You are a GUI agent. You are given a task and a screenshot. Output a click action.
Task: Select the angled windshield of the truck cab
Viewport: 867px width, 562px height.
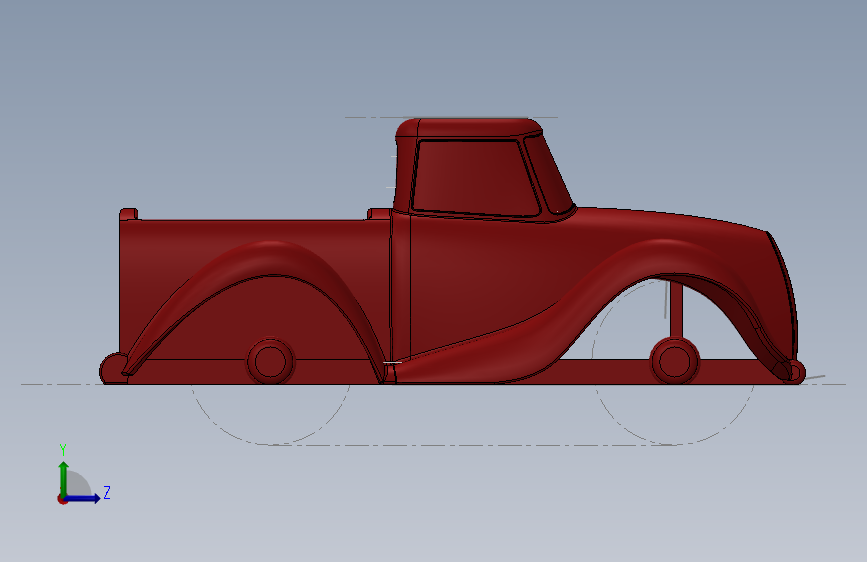pyautogui.click(x=549, y=173)
